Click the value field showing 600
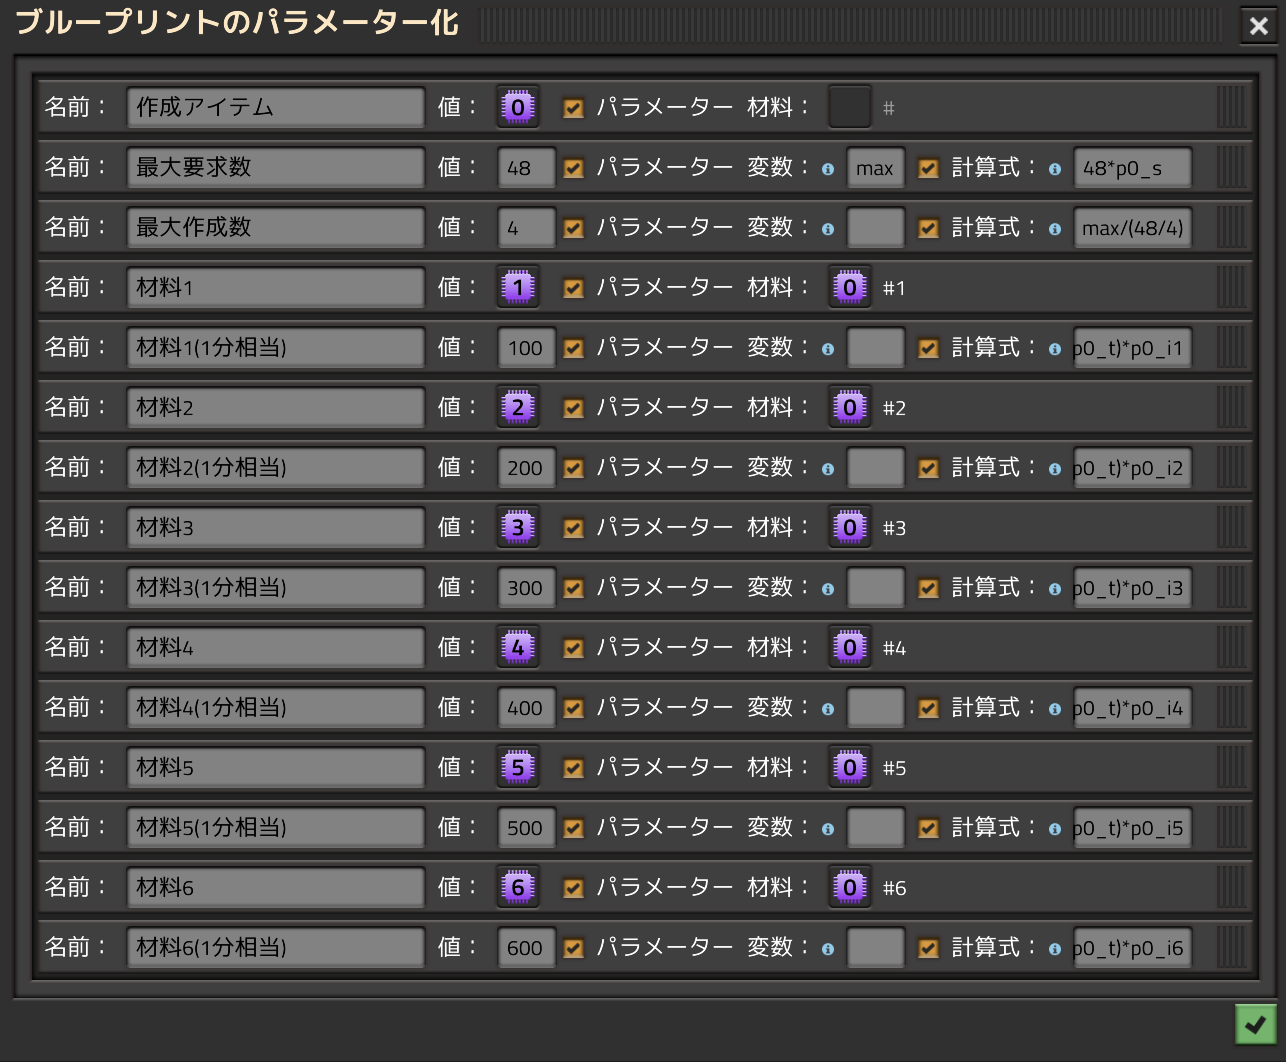The height and width of the screenshot is (1062, 1286). (527, 948)
